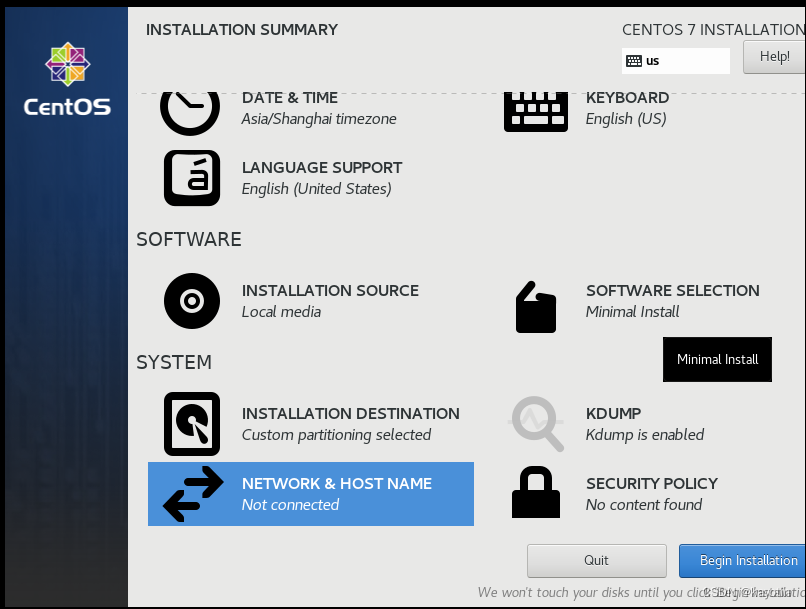Viewport: 806px width, 609px height.
Task: Click 'Kdump is enabled' status
Action: pyautogui.click(x=645, y=435)
